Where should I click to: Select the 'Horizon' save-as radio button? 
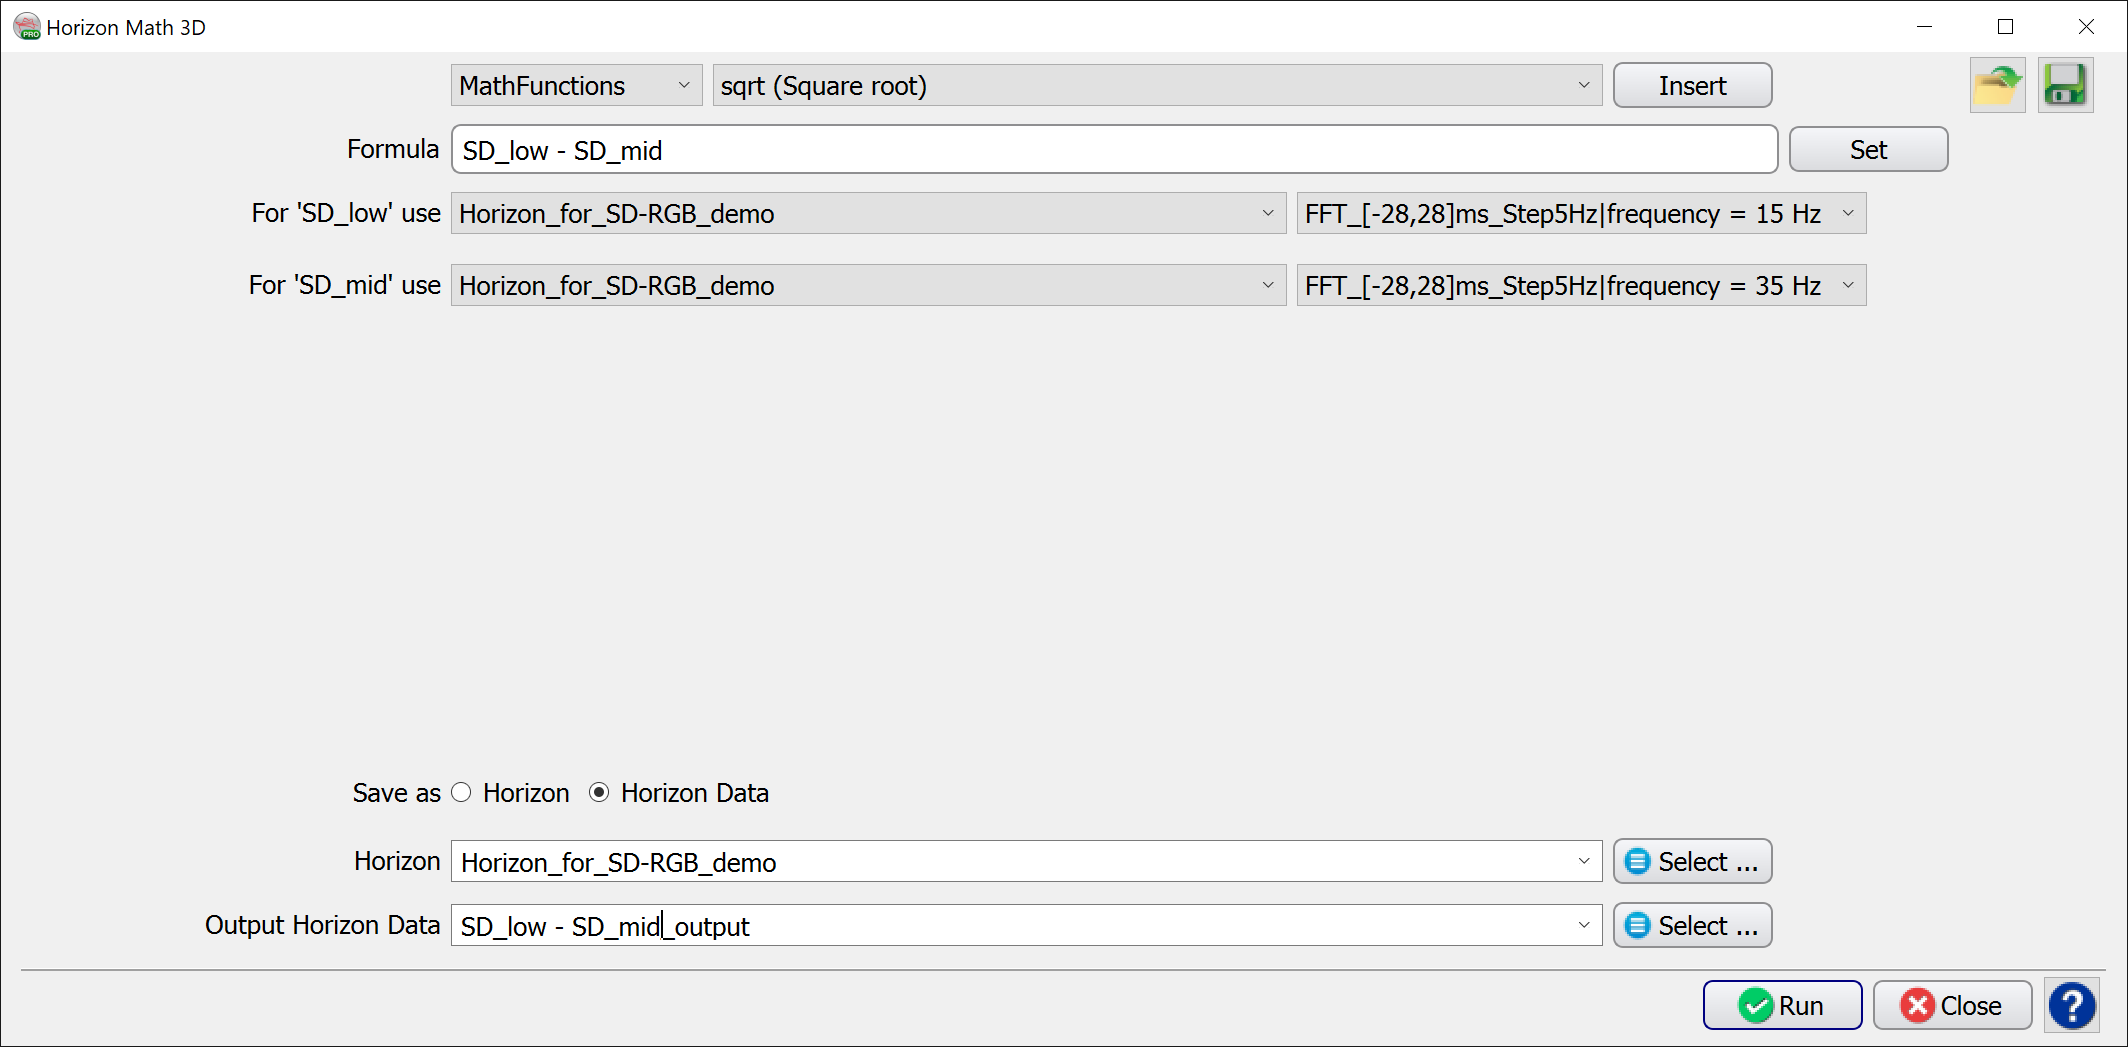tap(461, 793)
